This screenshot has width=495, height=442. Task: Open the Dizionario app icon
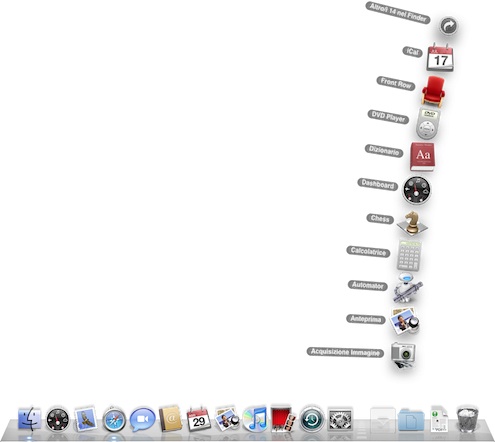click(x=422, y=157)
